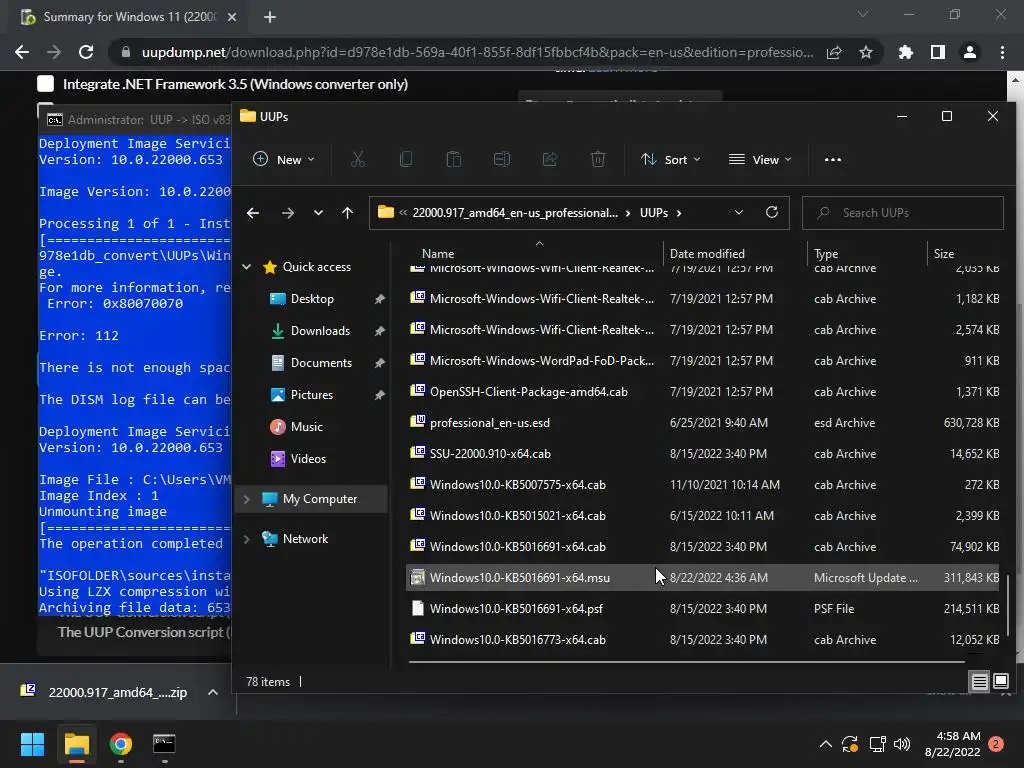Screen dimensions: 1024x768
Task: Open Chrome from the taskbar
Action: 121,744
